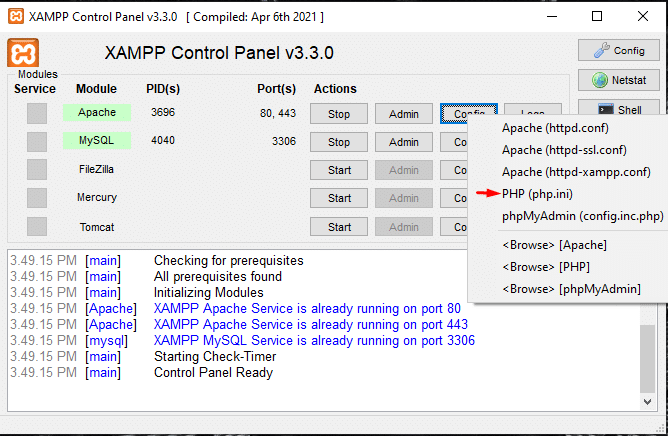Minimize the XAMPP Control Panel window
This screenshot has height=436, width=668.
tap(552, 17)
